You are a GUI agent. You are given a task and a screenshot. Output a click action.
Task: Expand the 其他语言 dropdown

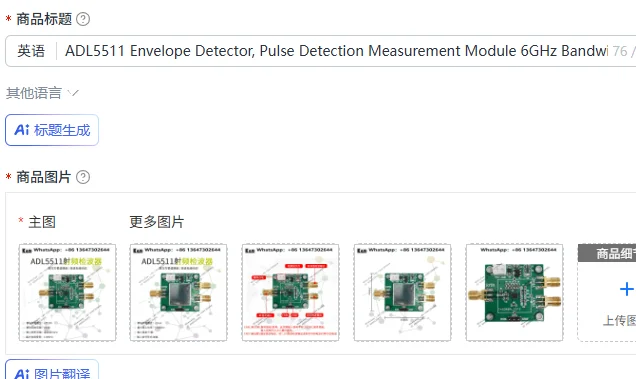(42, 93)
